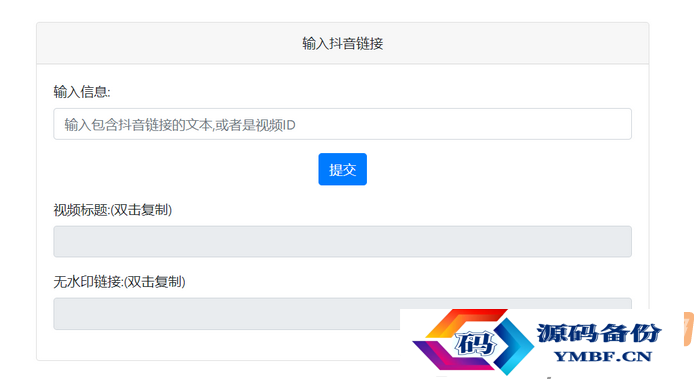The height and width of the screenshot is (387, 694).
Task: Click the 无水印链接:(双击复制) label
Action: (x=120, y=281)
